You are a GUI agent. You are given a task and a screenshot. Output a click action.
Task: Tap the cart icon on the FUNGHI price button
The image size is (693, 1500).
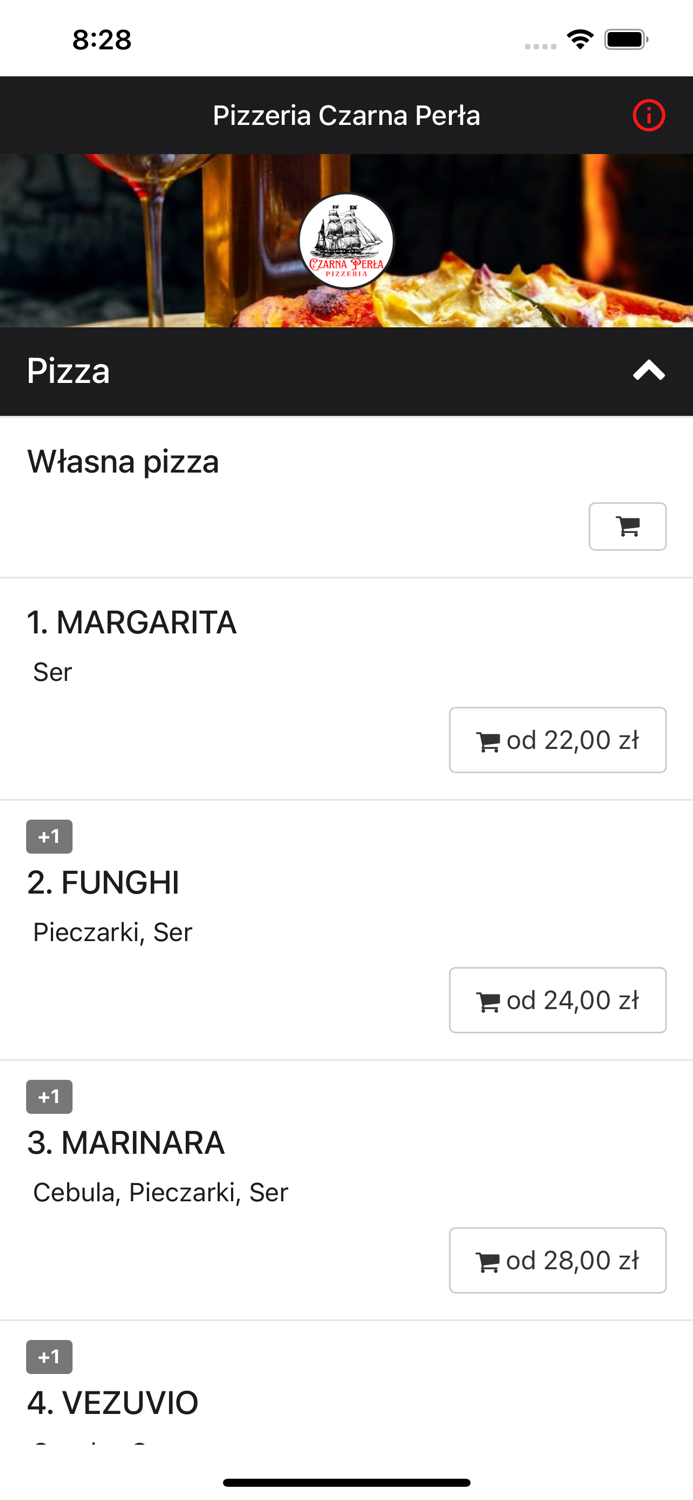pos(489,1000)
